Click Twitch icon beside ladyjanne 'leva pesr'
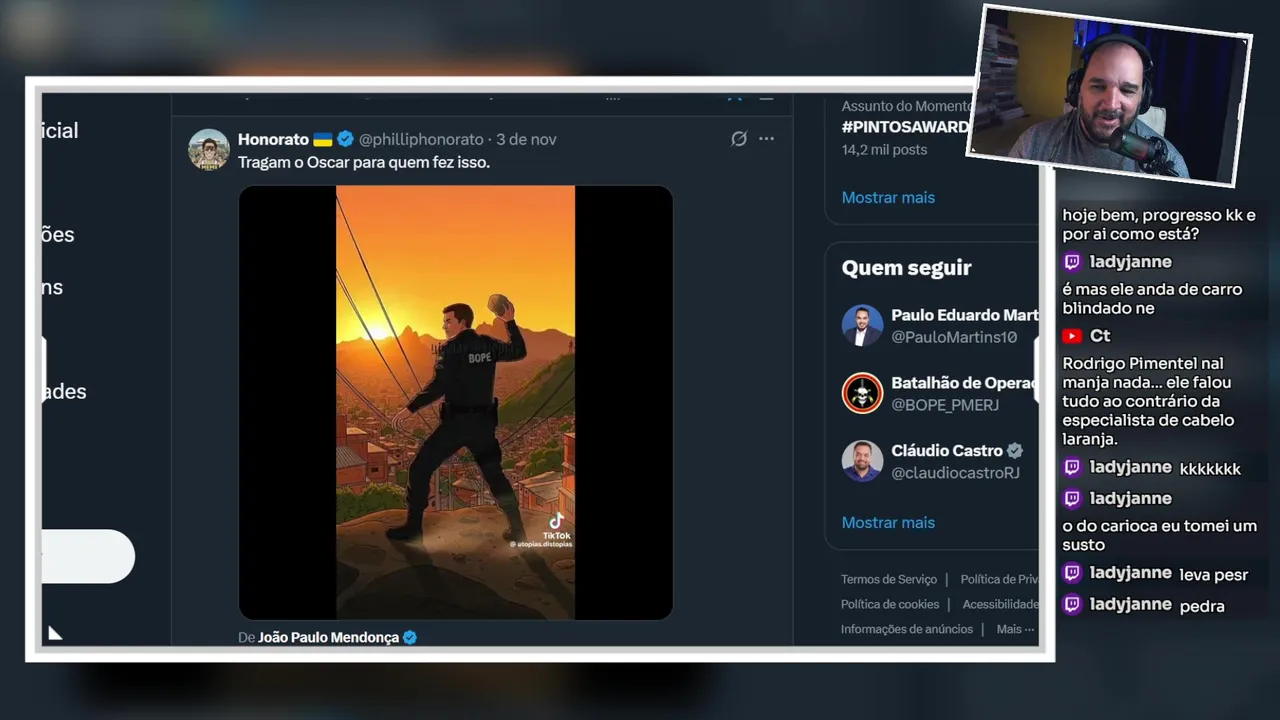Screen dimensions: 1280x720 pyautogui.click(x=1072, y=573)
